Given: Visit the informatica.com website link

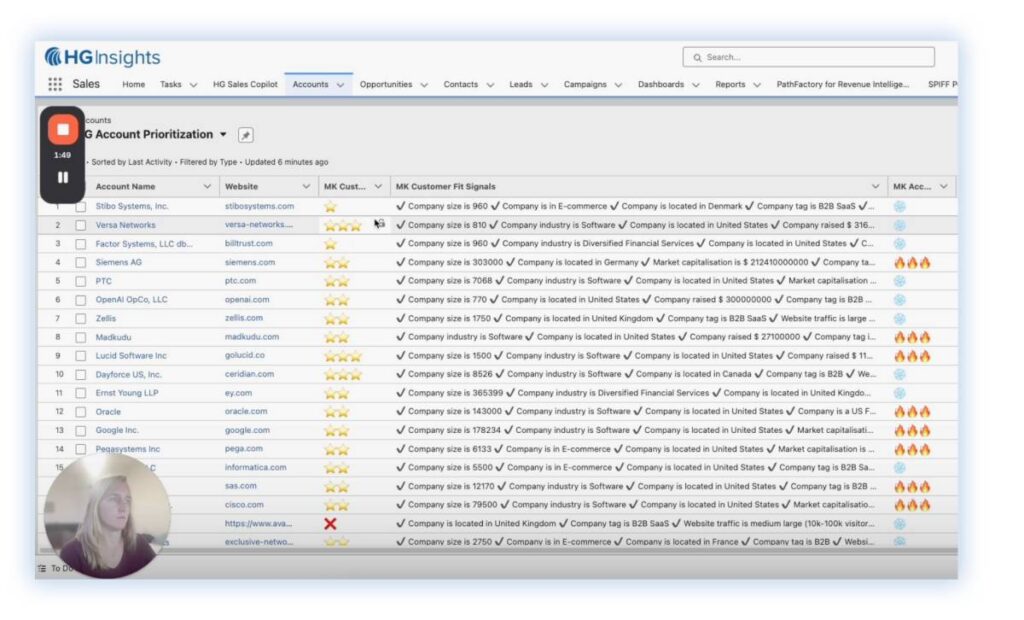Looking at the screenshot, I should coord(255,468).
